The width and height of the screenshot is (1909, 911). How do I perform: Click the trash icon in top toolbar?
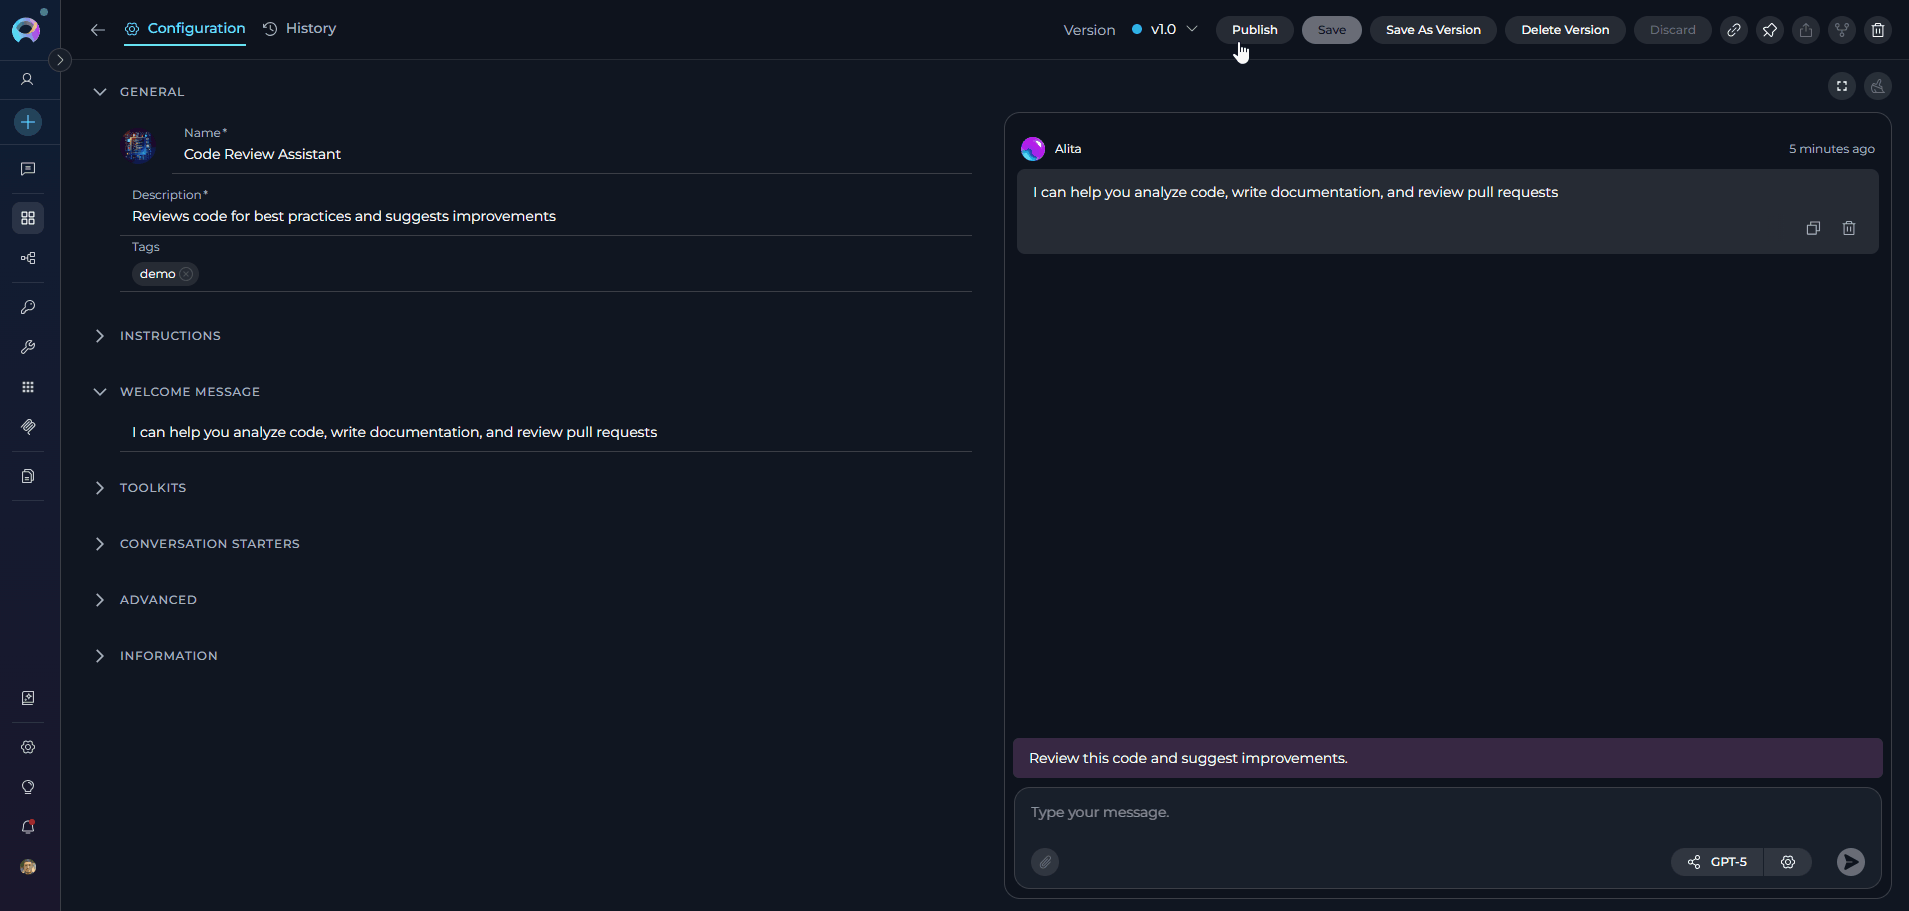(x=1877, y=30)
